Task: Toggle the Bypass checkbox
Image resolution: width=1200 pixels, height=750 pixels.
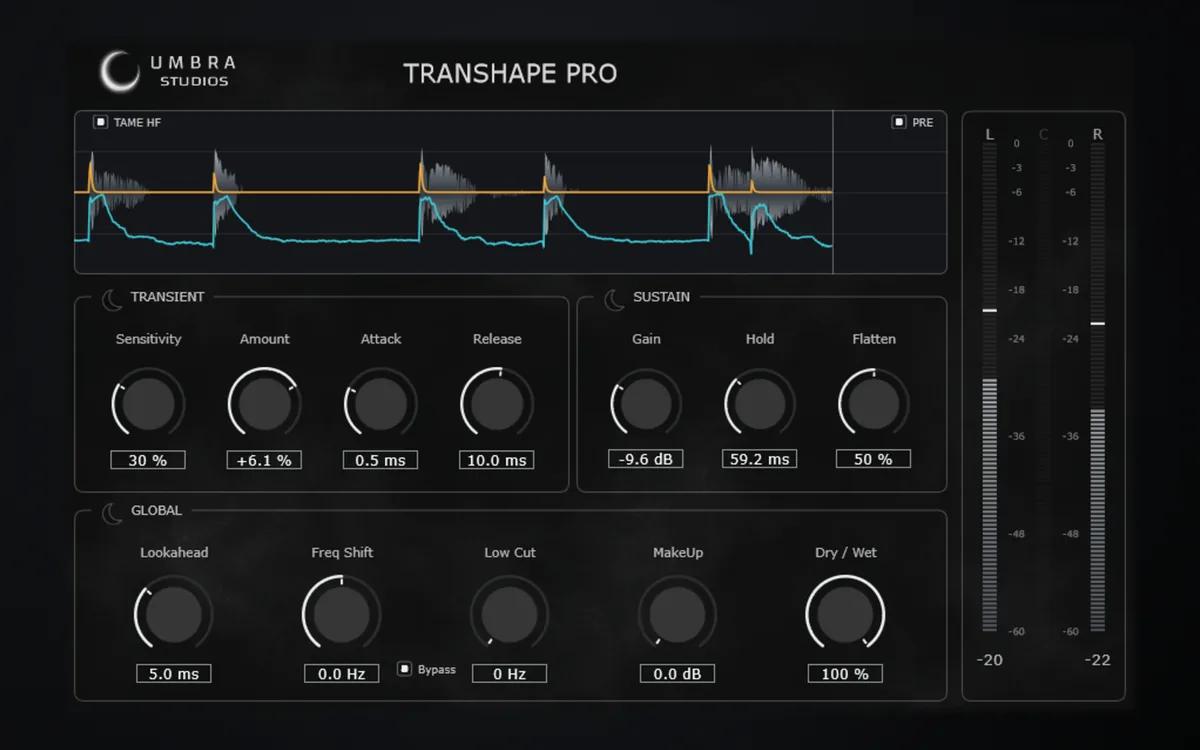Action: [405, 669]
